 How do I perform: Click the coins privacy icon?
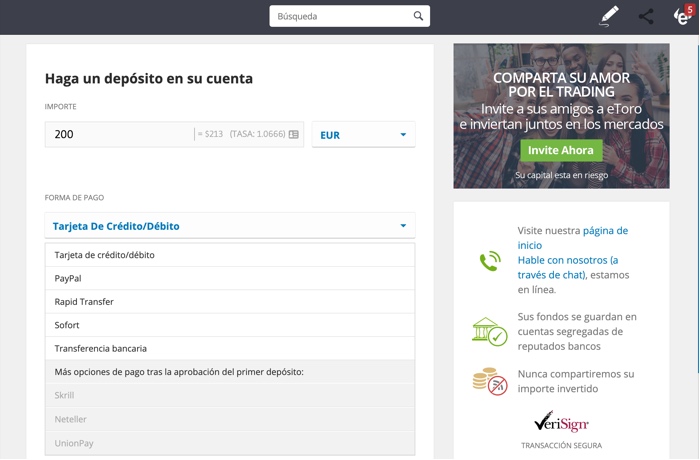coord(490,381)
